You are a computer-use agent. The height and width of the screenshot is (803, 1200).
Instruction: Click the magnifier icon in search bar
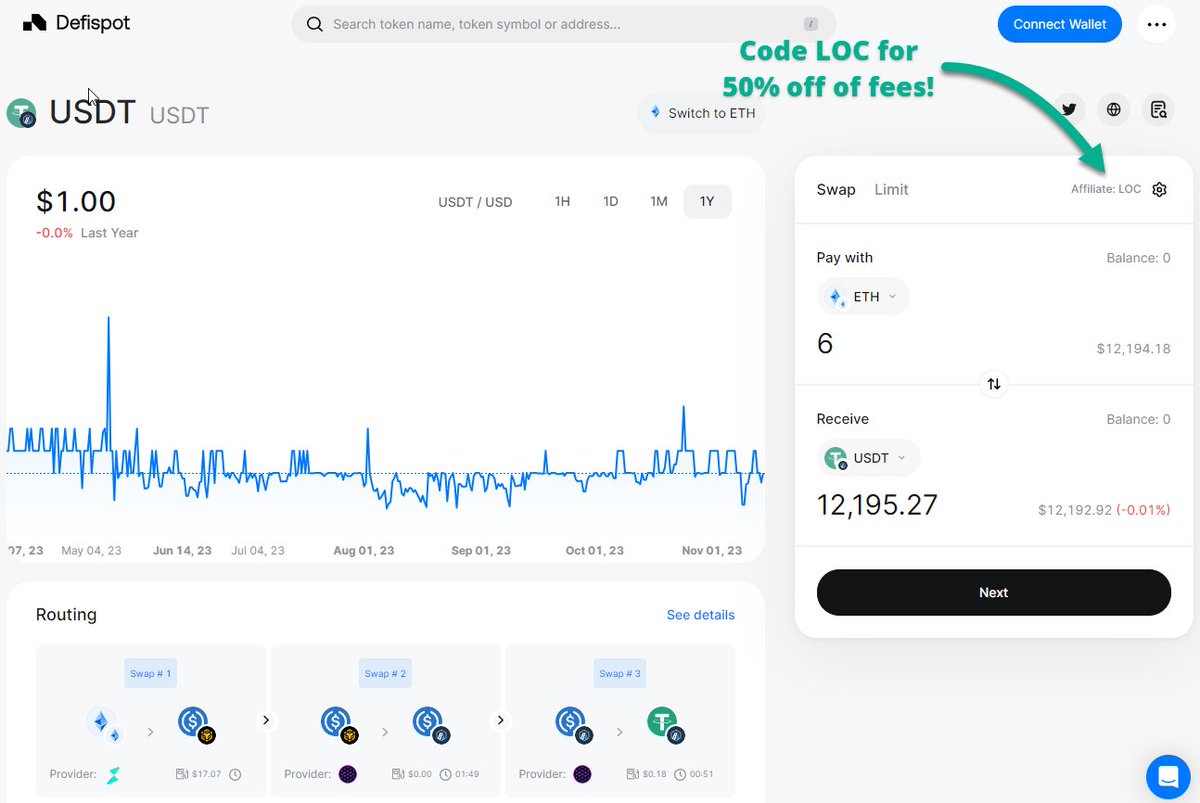315,24
